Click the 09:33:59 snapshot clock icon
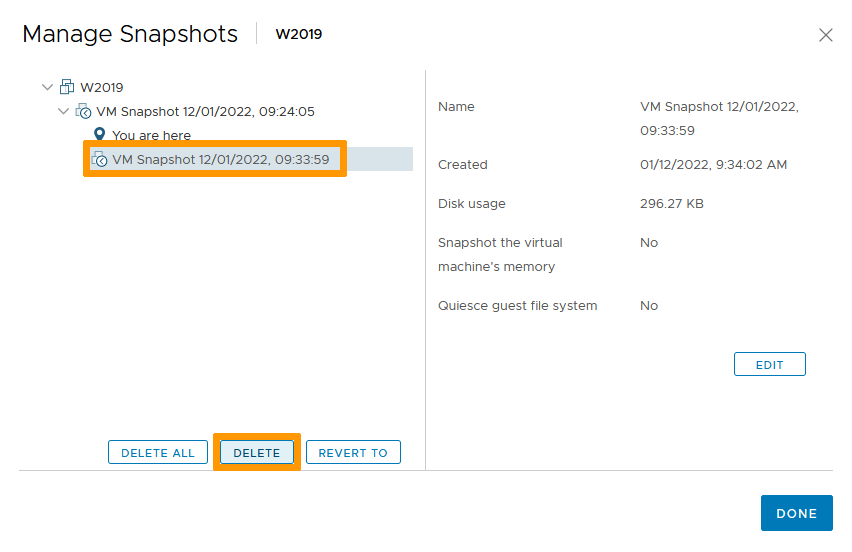 pyautogui.click(x=99, y=159)
